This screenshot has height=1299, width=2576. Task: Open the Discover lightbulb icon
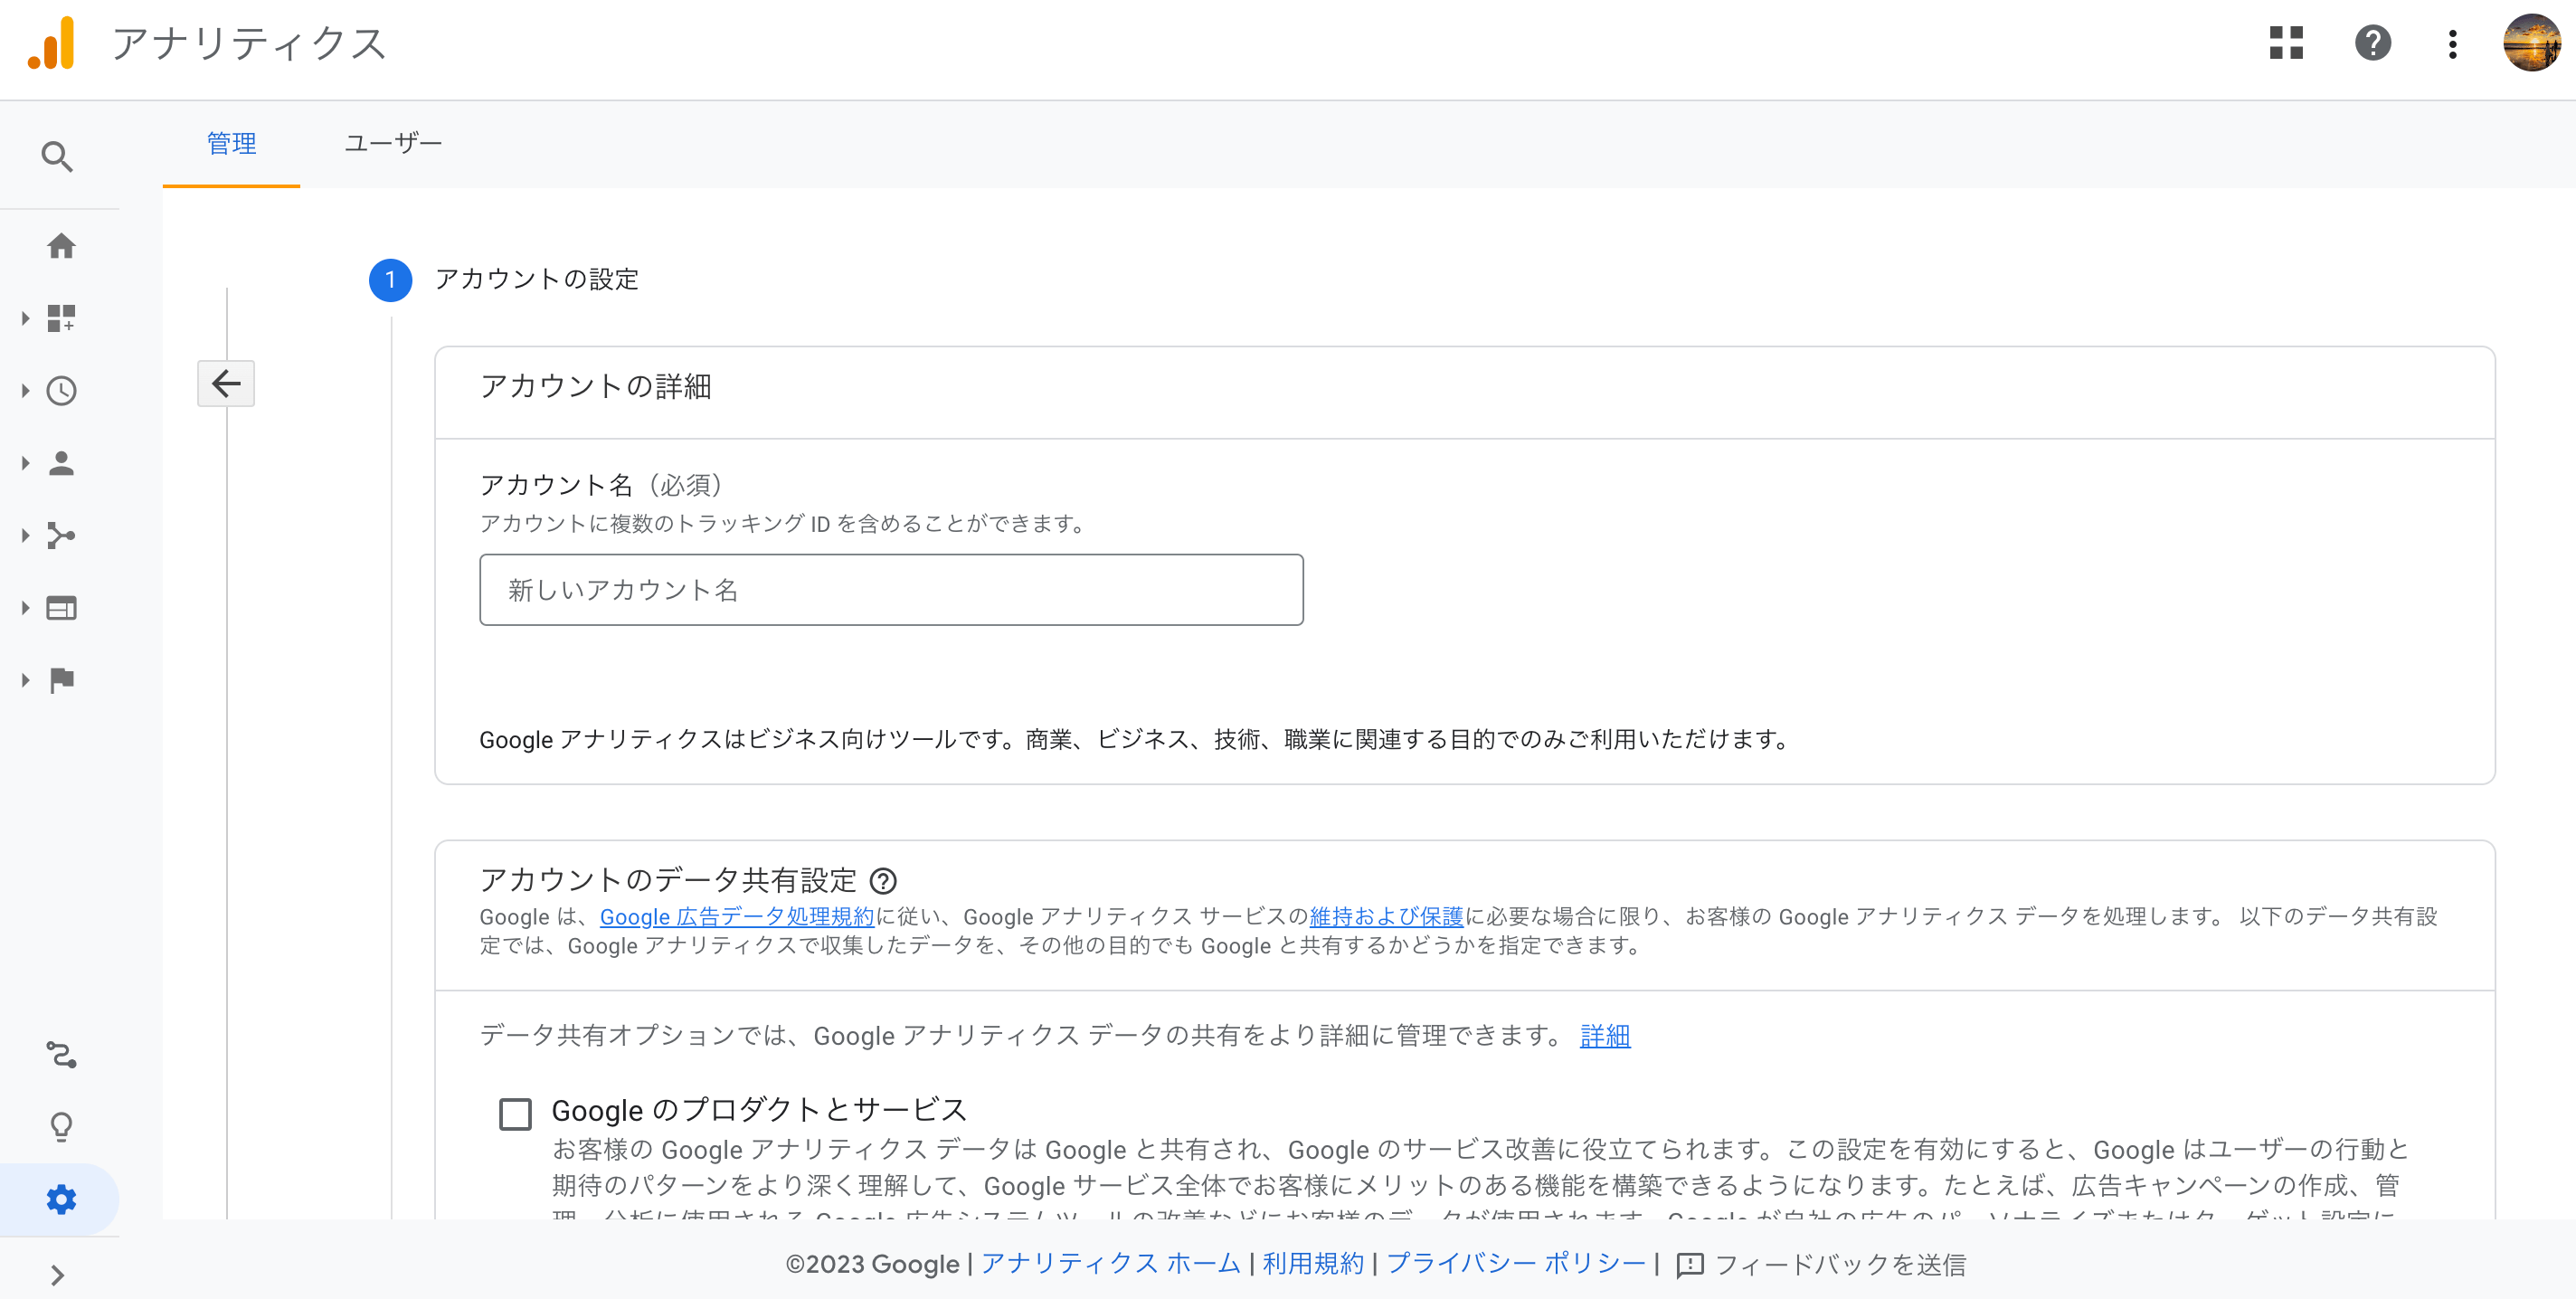pyautogui.click(x=61, y=1127)
